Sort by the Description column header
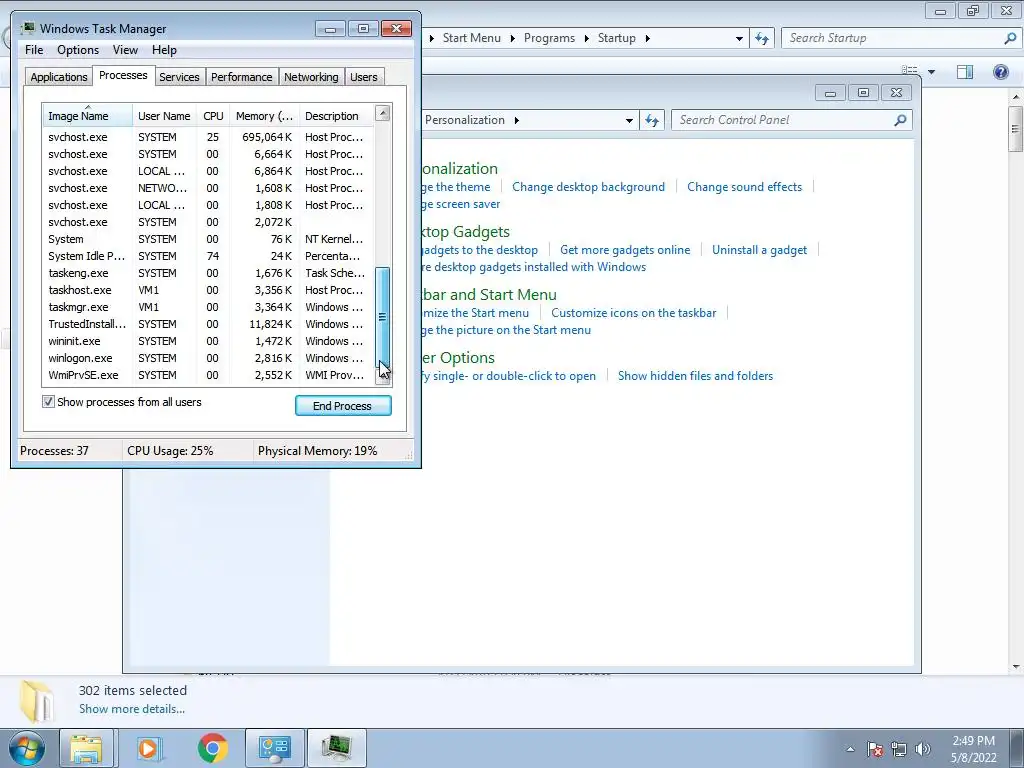This screenshot has height=768, width=1024. (336, 116)
